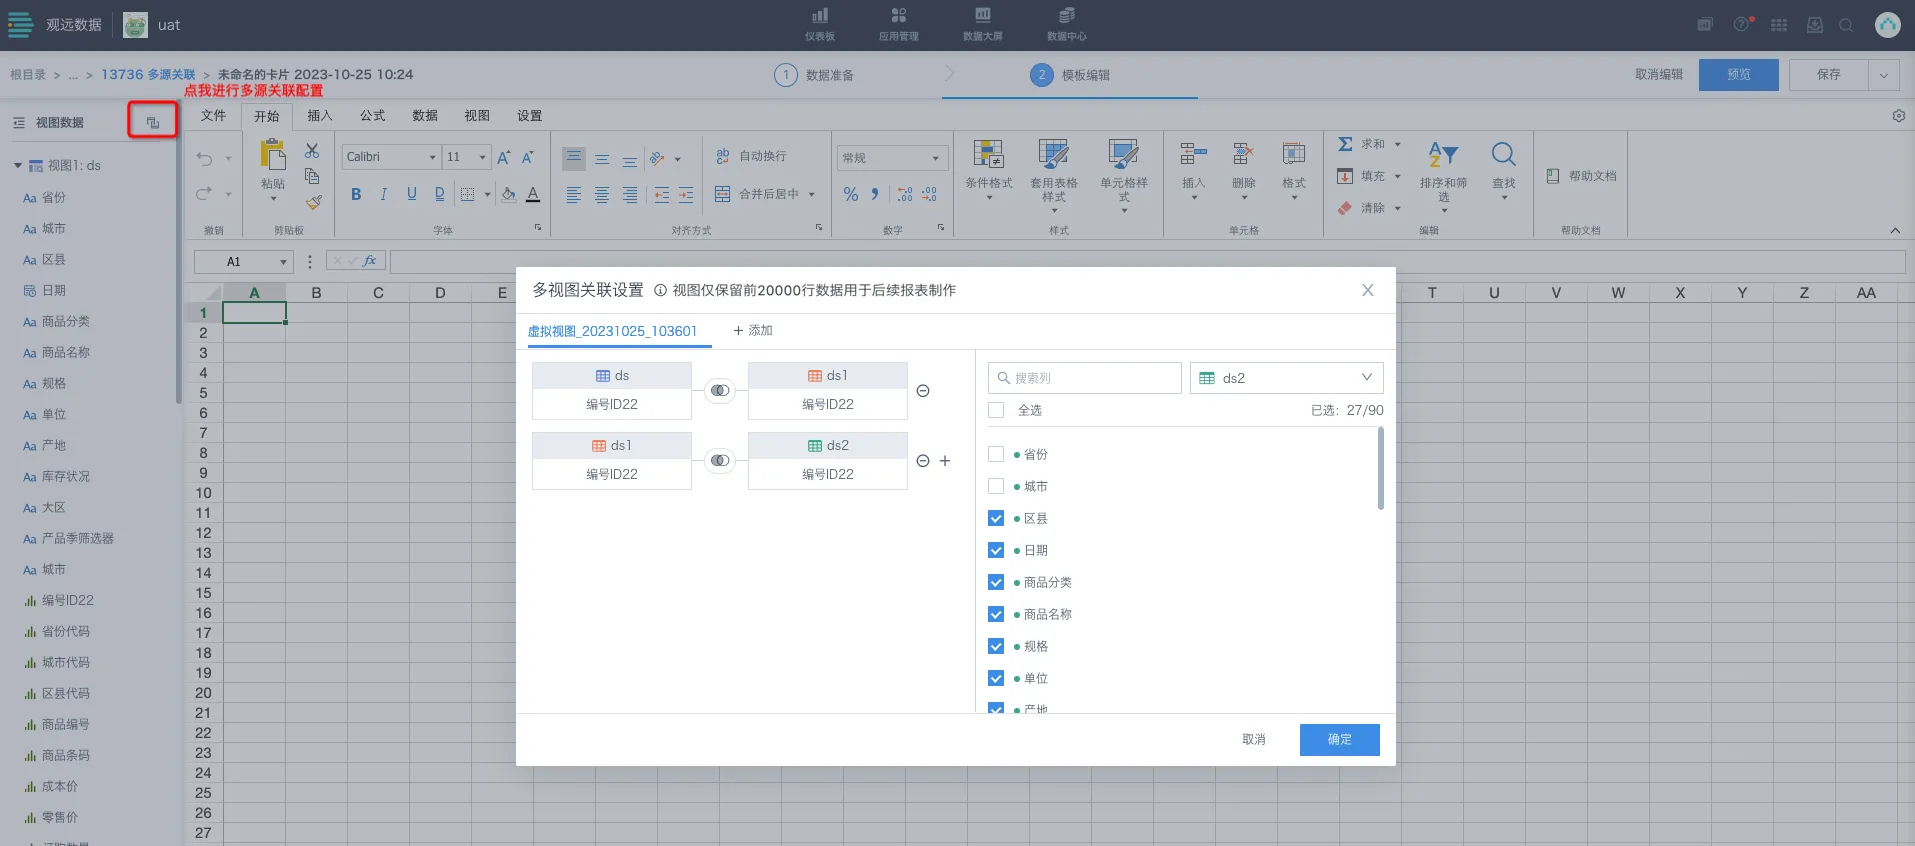Image resolution: width=1915 pixels, height=846 pixels.
Task: Open the ds2 dataset dropdown
Action: coord(1286,378)
